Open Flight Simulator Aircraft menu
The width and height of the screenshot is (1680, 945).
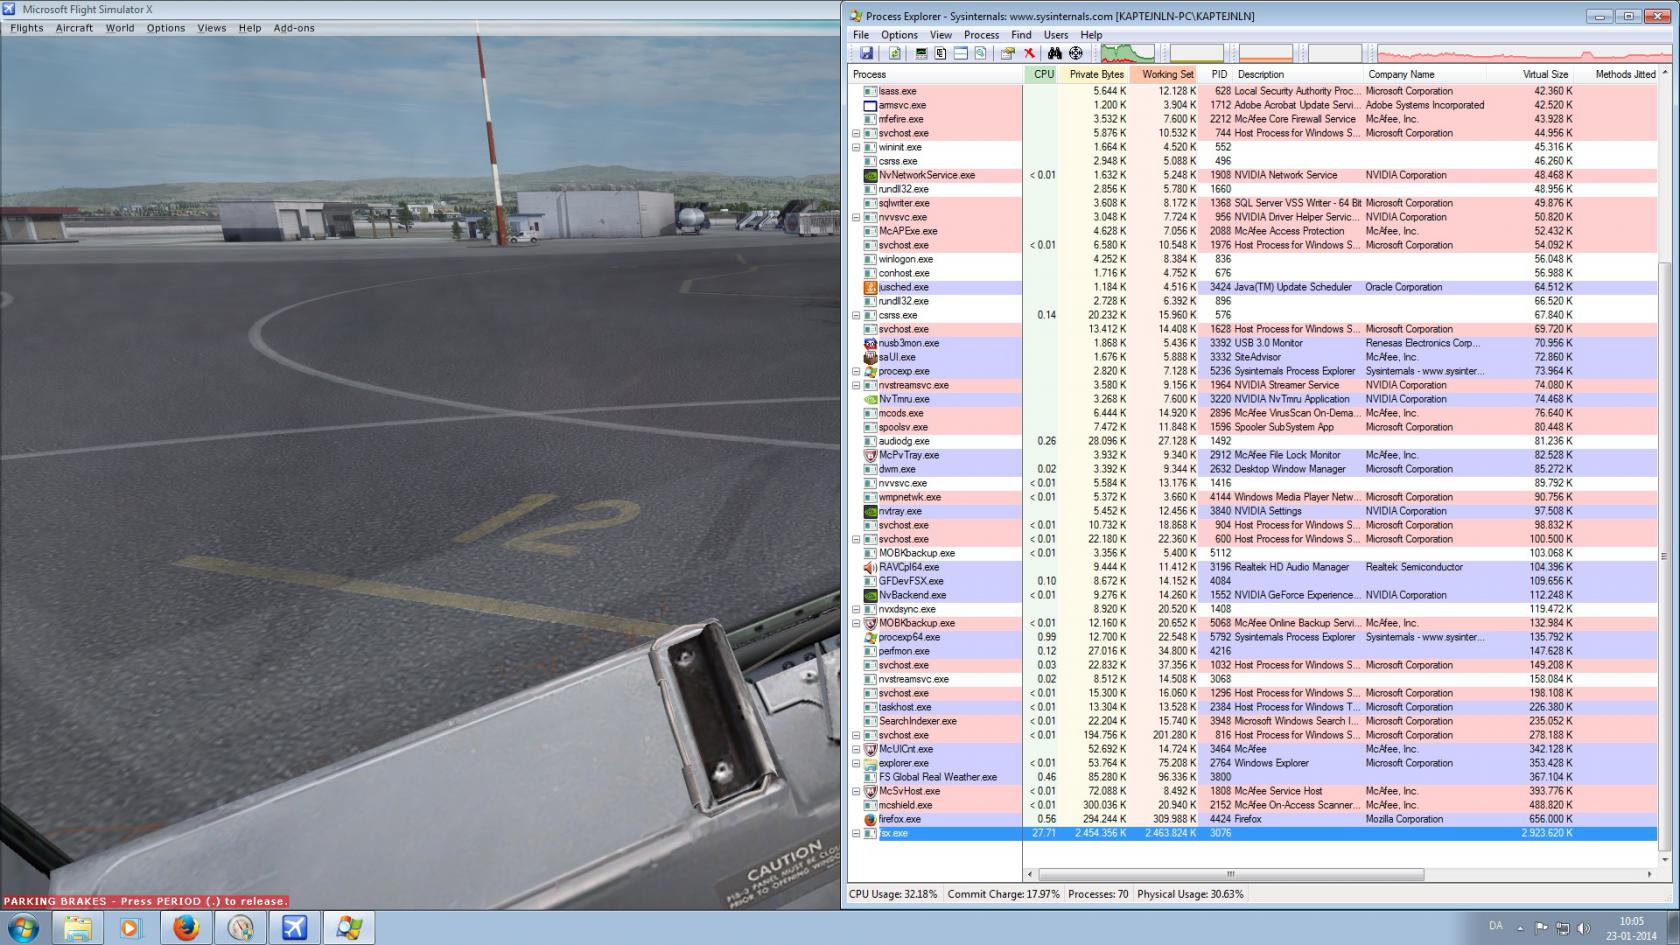(74, 28)
